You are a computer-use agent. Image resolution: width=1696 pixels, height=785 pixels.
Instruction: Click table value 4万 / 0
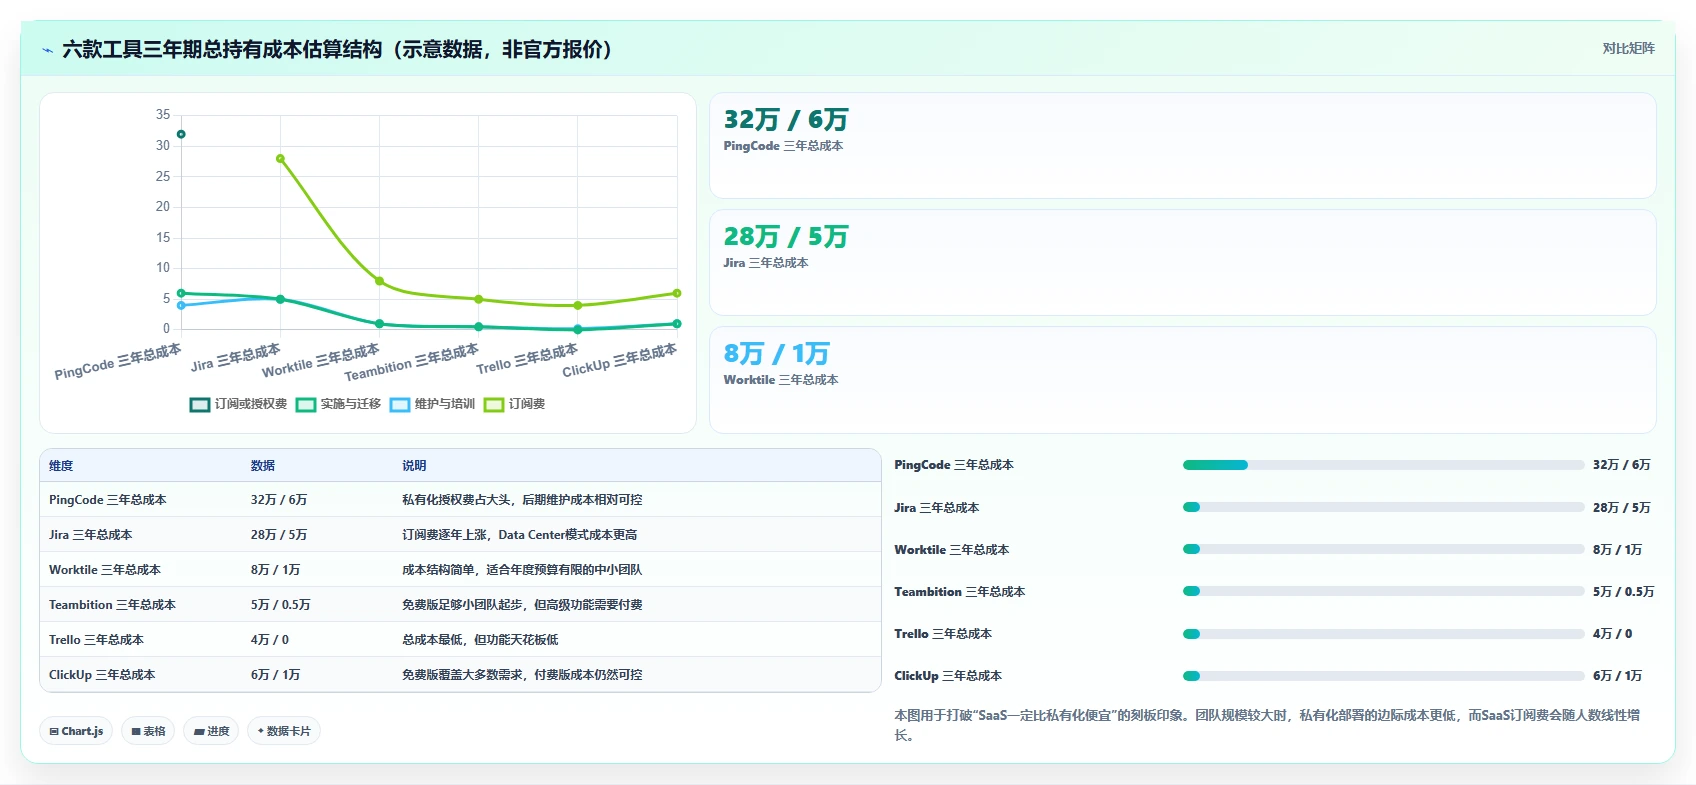(x=269, y=640)
